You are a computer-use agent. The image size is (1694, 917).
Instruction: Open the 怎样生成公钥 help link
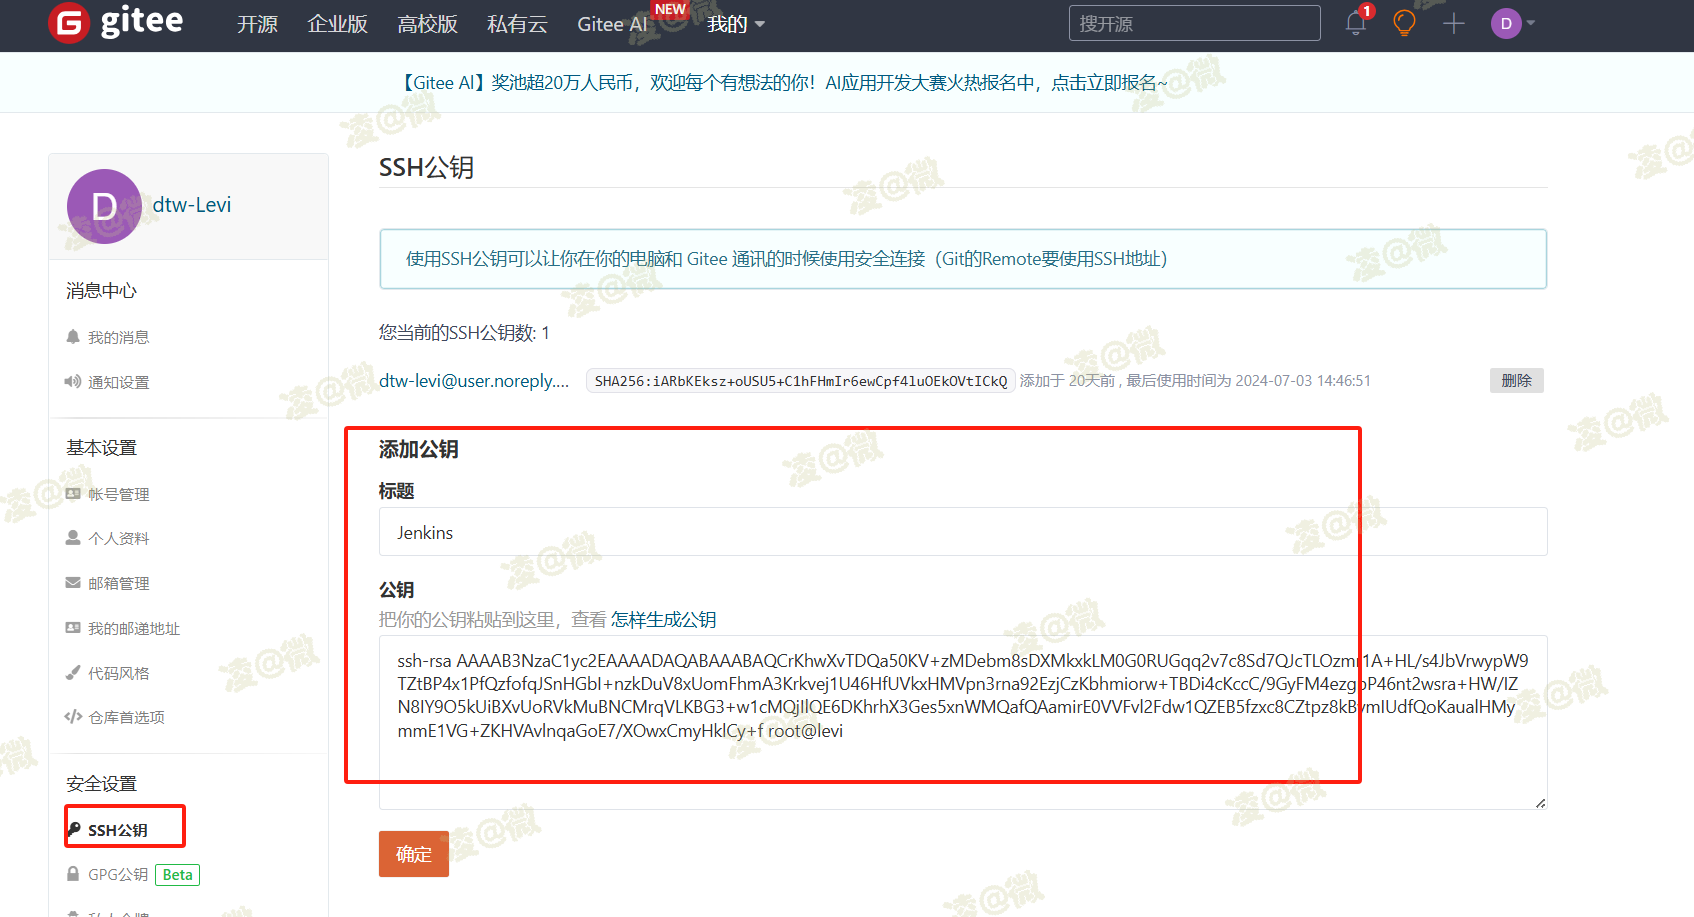[x=663, y=620]
